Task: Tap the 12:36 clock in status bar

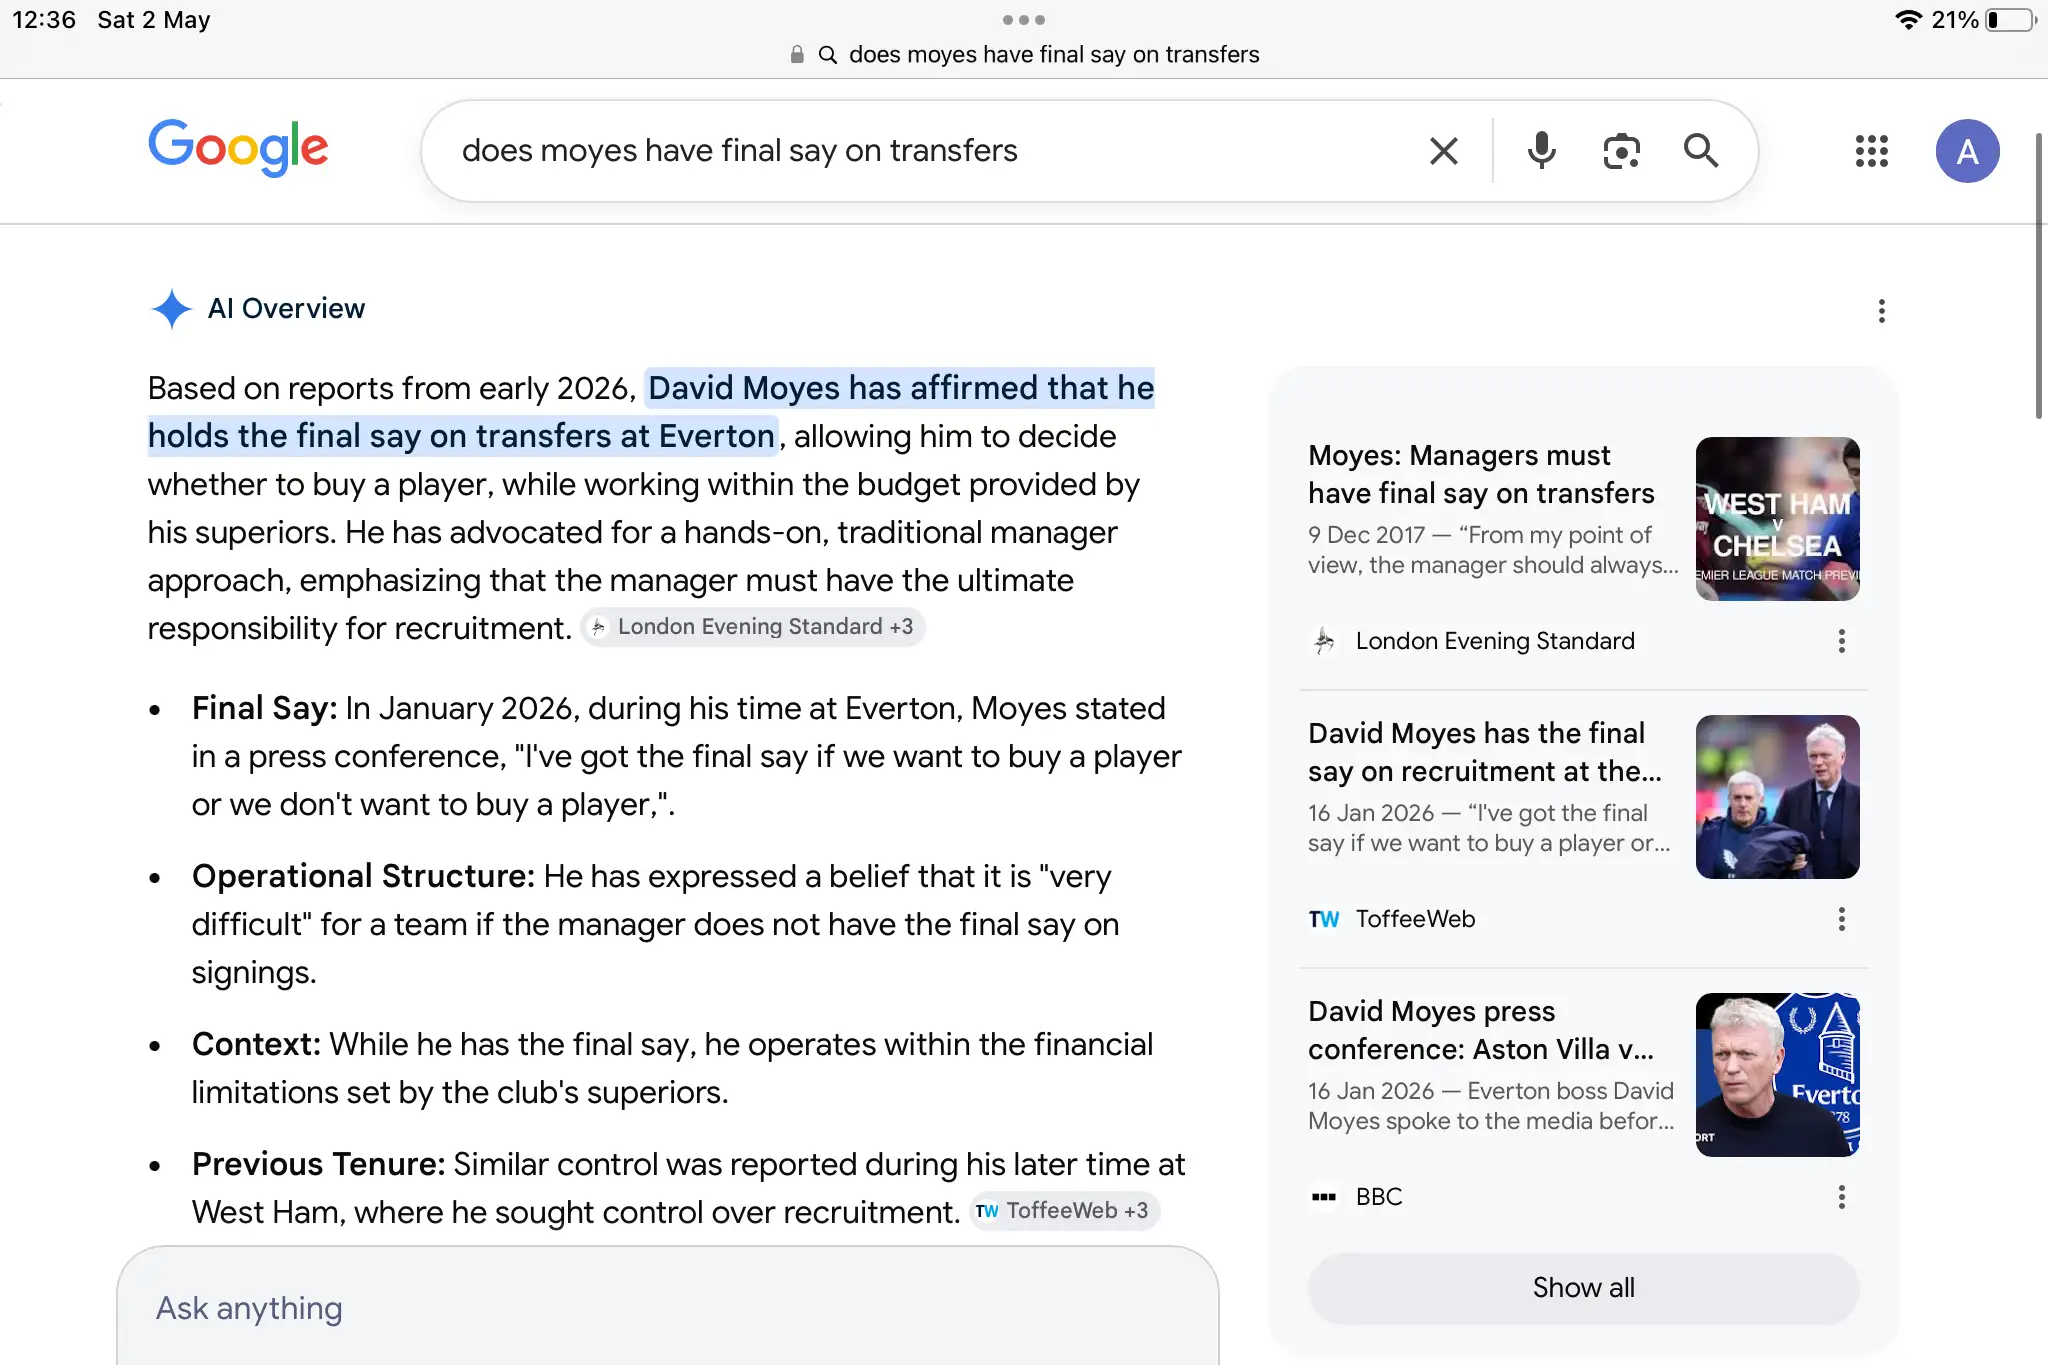Action: [44, 20]
